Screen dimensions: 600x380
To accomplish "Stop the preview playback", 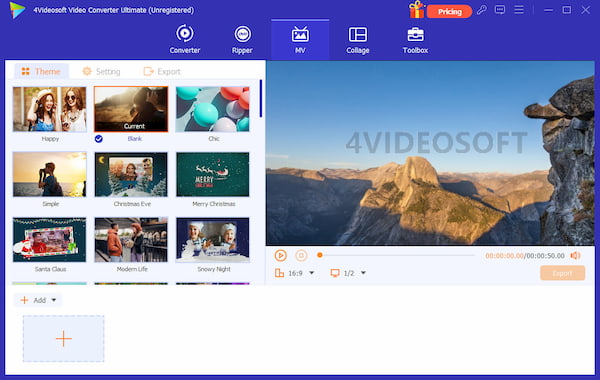I will coord(301,255).
